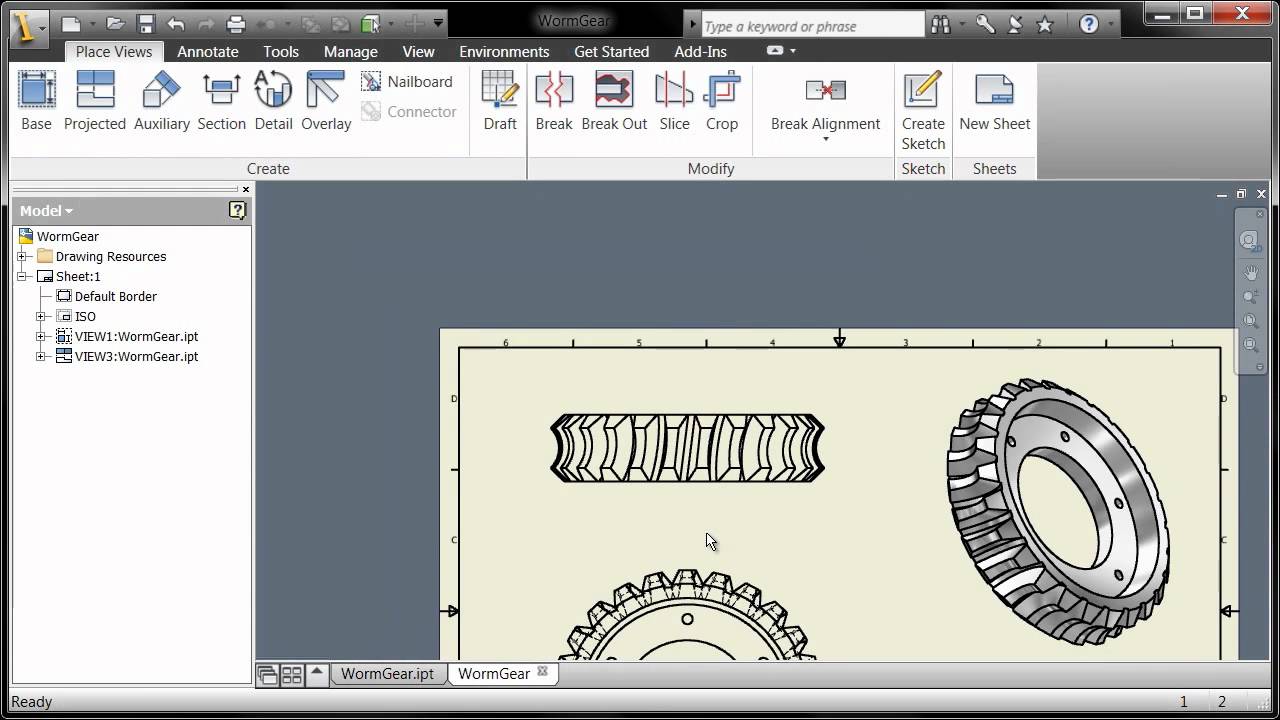1280x720 pixels.
Task: Select the Nailboard tool
Action: pos(409,81)
